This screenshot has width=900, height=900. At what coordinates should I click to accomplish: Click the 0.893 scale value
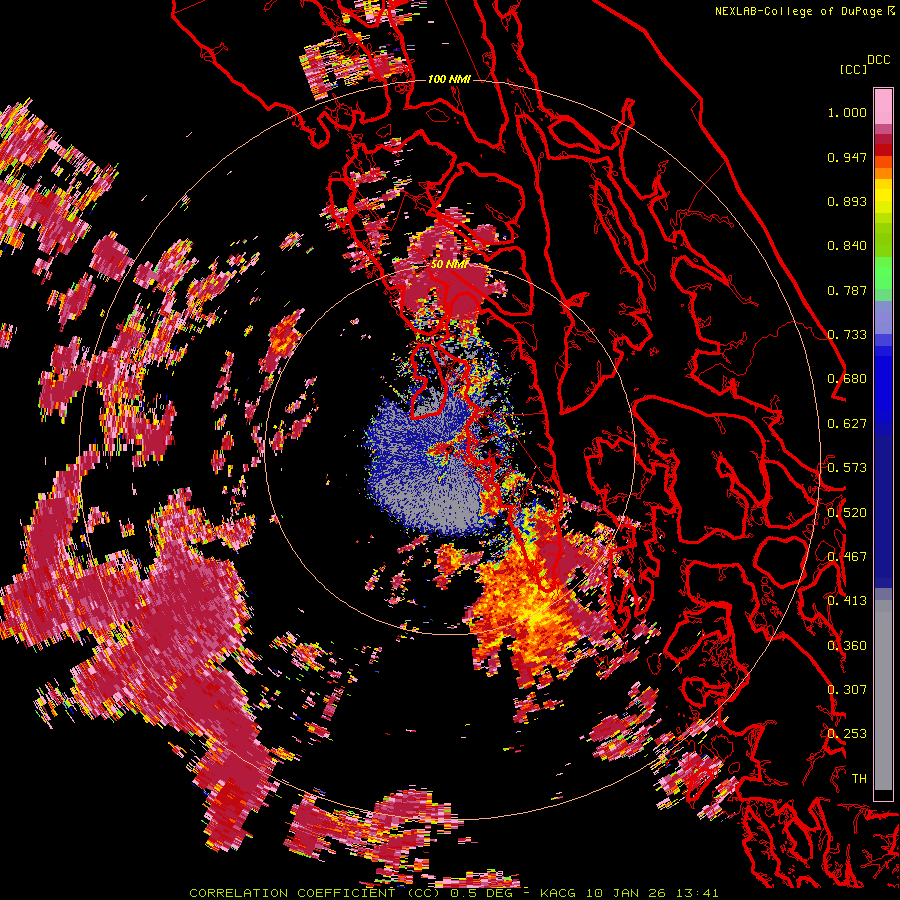[847, 201]
